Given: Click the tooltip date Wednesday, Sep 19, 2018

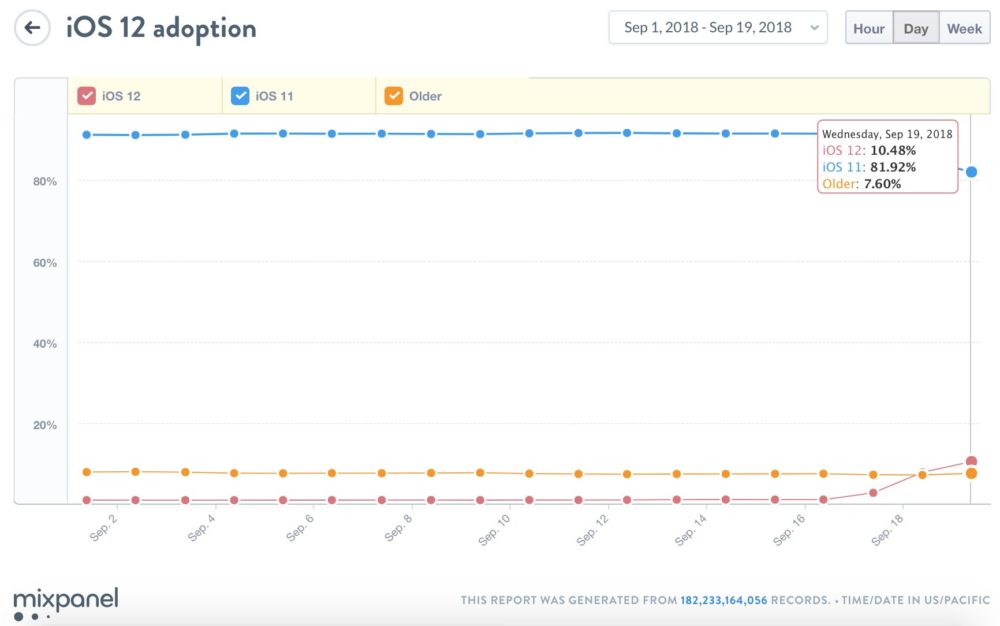Looking at the screenshot, I should point(887,134).
